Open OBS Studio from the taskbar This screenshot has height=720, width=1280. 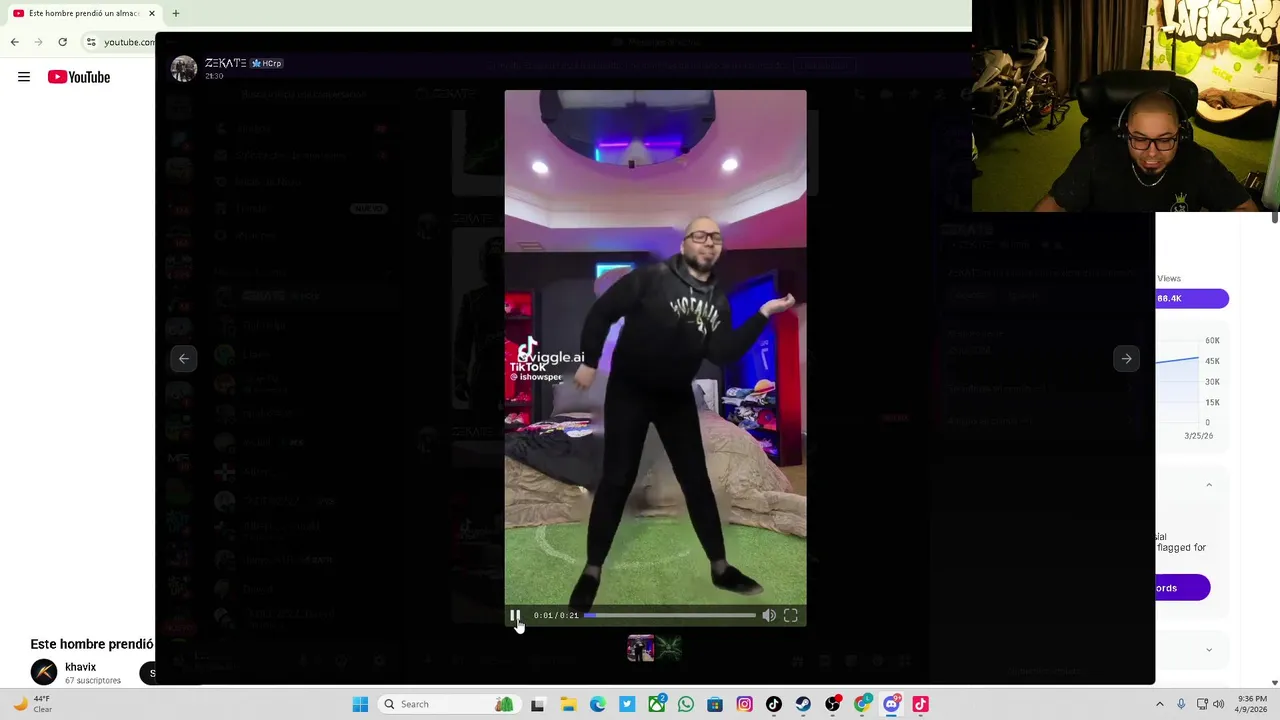coord(833,704)
